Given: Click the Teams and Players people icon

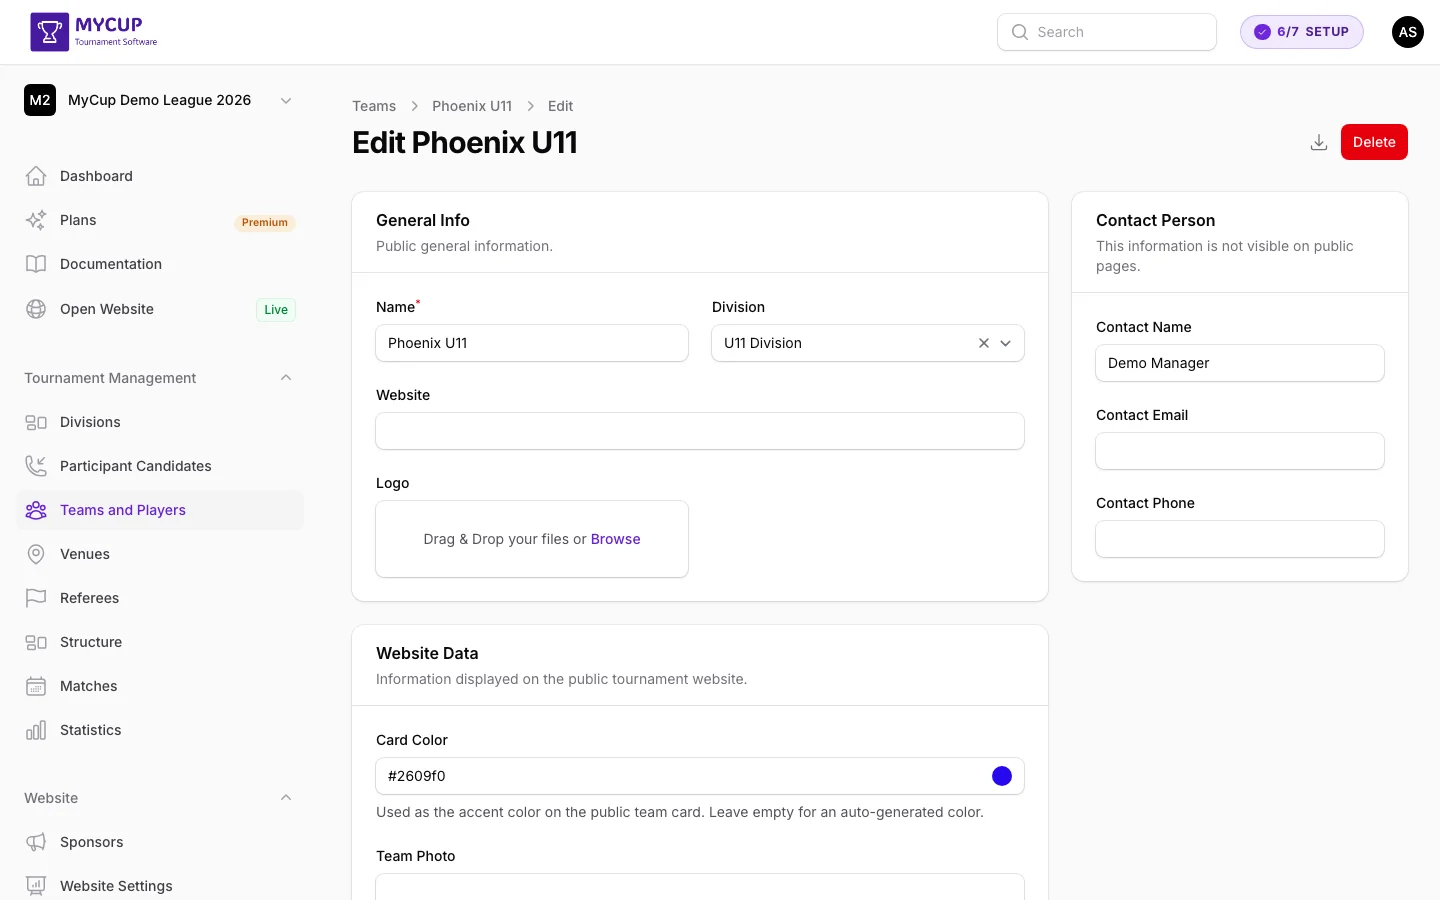Looking at the screenshot, I should click(x=36, y=510).
